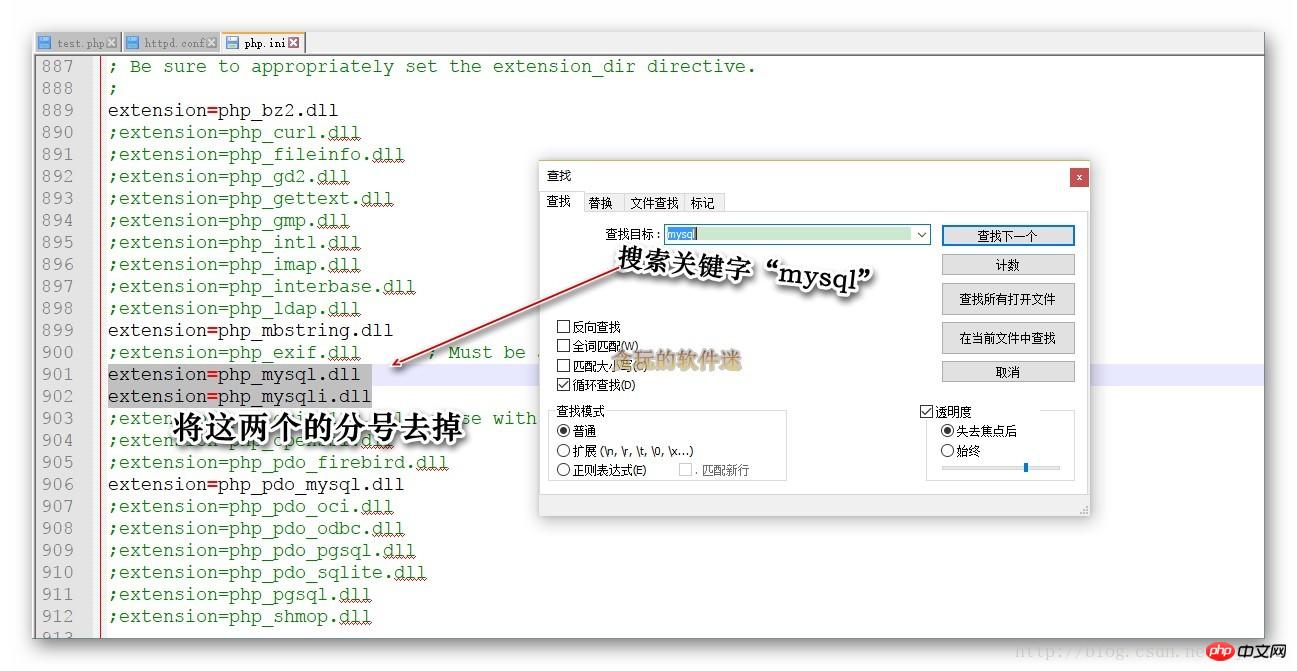
Task: Click the ;extension=php_pdo_oci.dll line
Action: tap(251, 506)
